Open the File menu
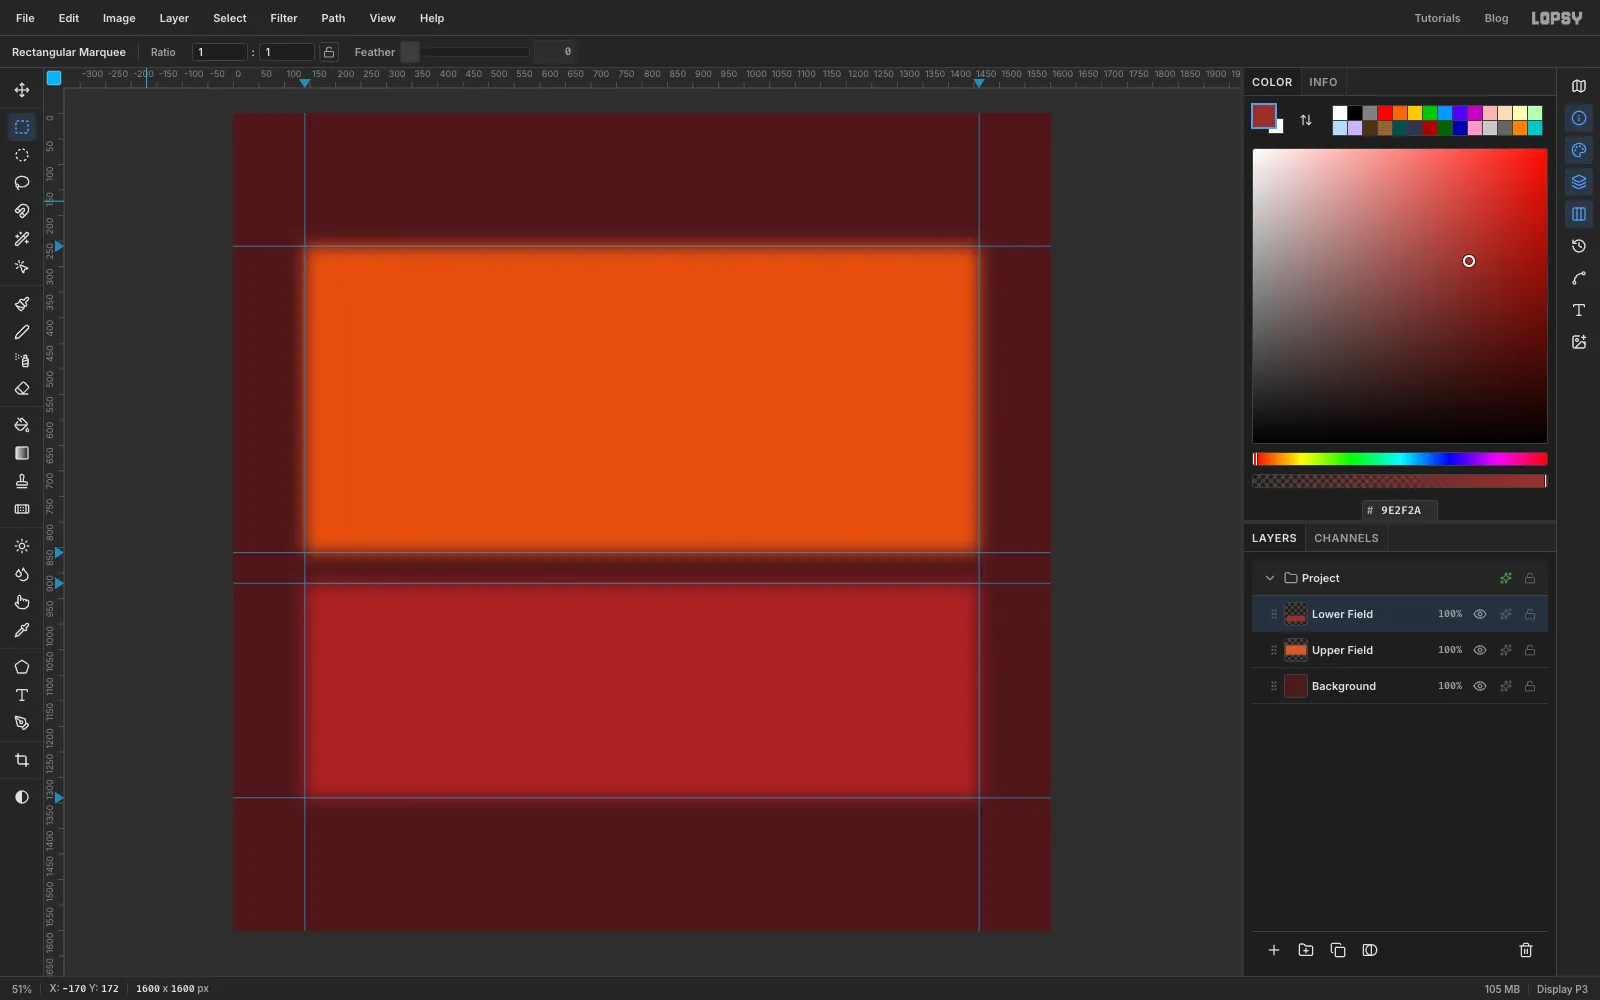Viewport: 1600px width, 1000px height. pyautogui.click(x=25, y=18)
